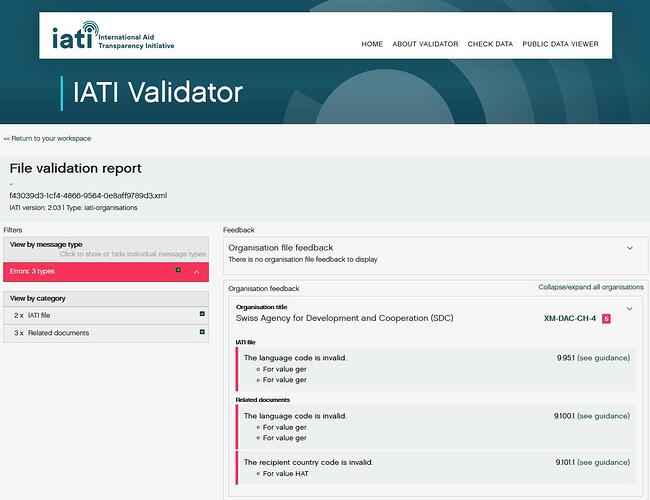Toggle the Errors message type checkbox
Viewport: 650px width, 500px height.
tap(179, 271)
